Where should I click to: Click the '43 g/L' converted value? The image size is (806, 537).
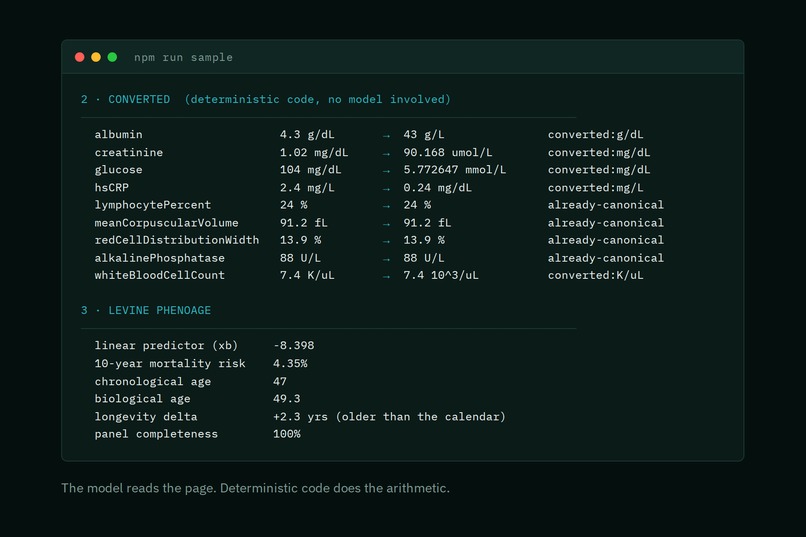point(424,135)
